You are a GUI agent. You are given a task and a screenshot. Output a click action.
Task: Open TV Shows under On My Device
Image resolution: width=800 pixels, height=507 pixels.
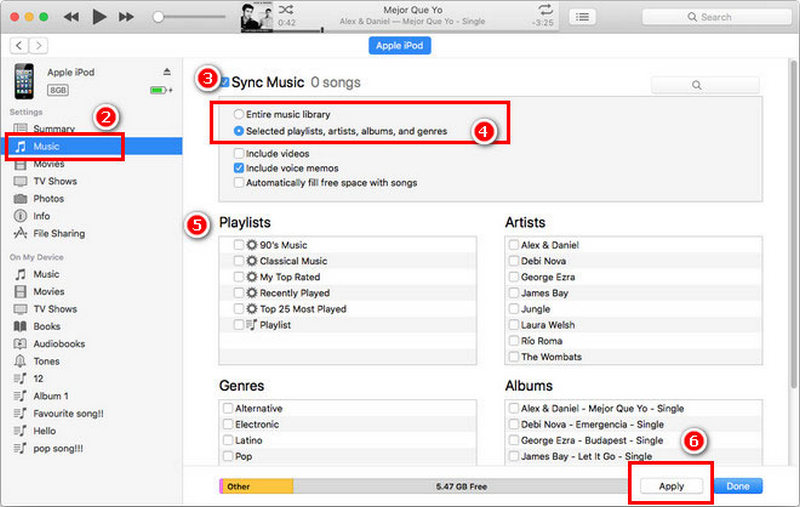click(55, 309)
